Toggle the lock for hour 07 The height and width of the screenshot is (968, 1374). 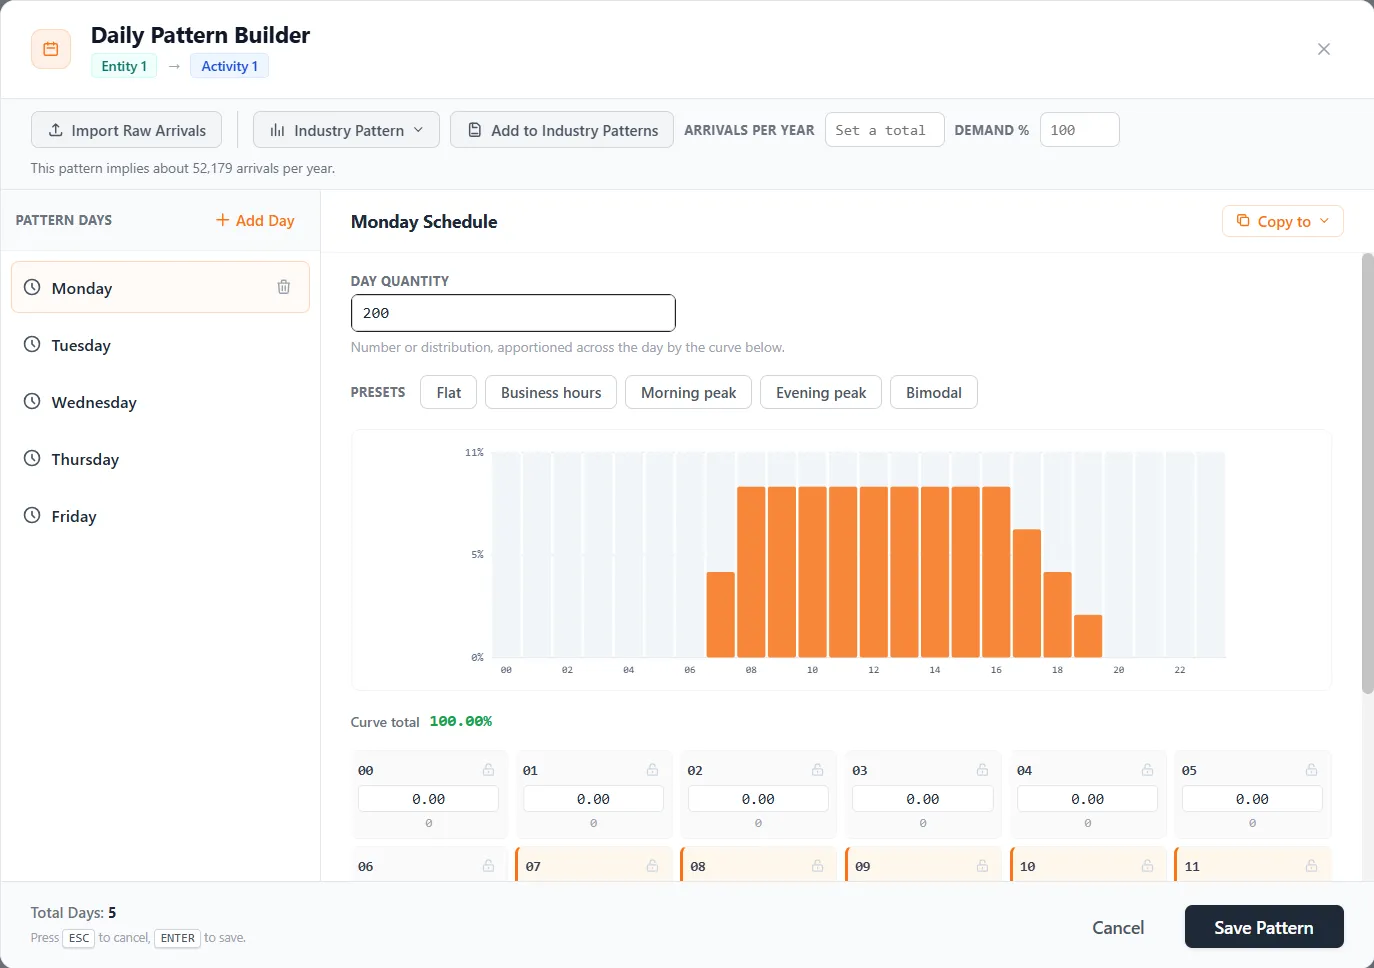click(x=652, y=866)
